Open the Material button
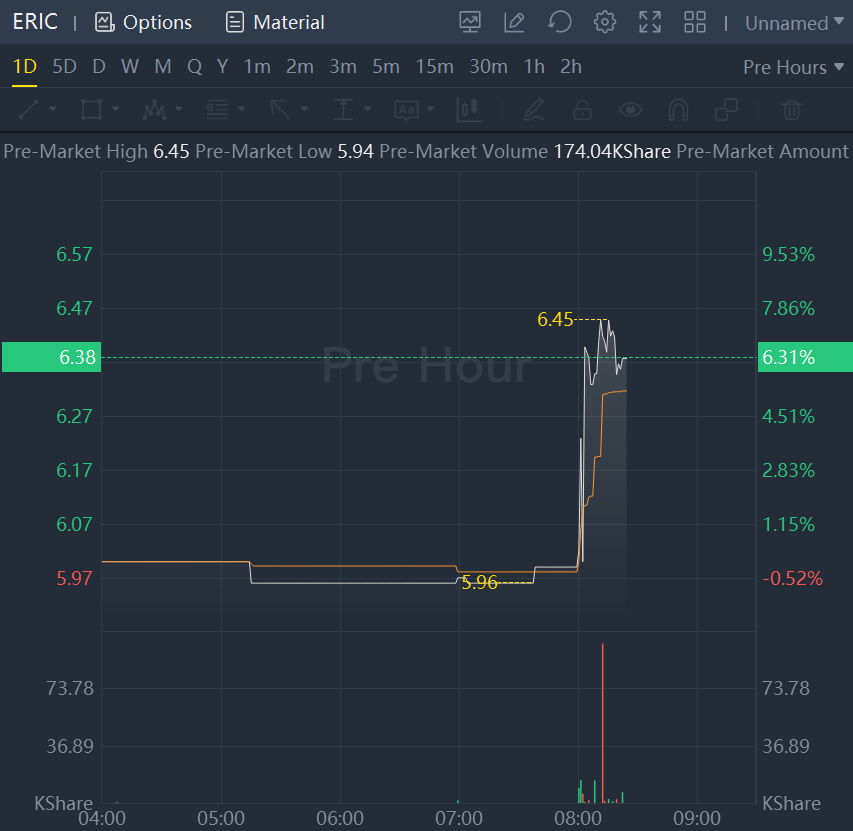The height and width of the screenshot is (831, 853). [x=275, y=22]
